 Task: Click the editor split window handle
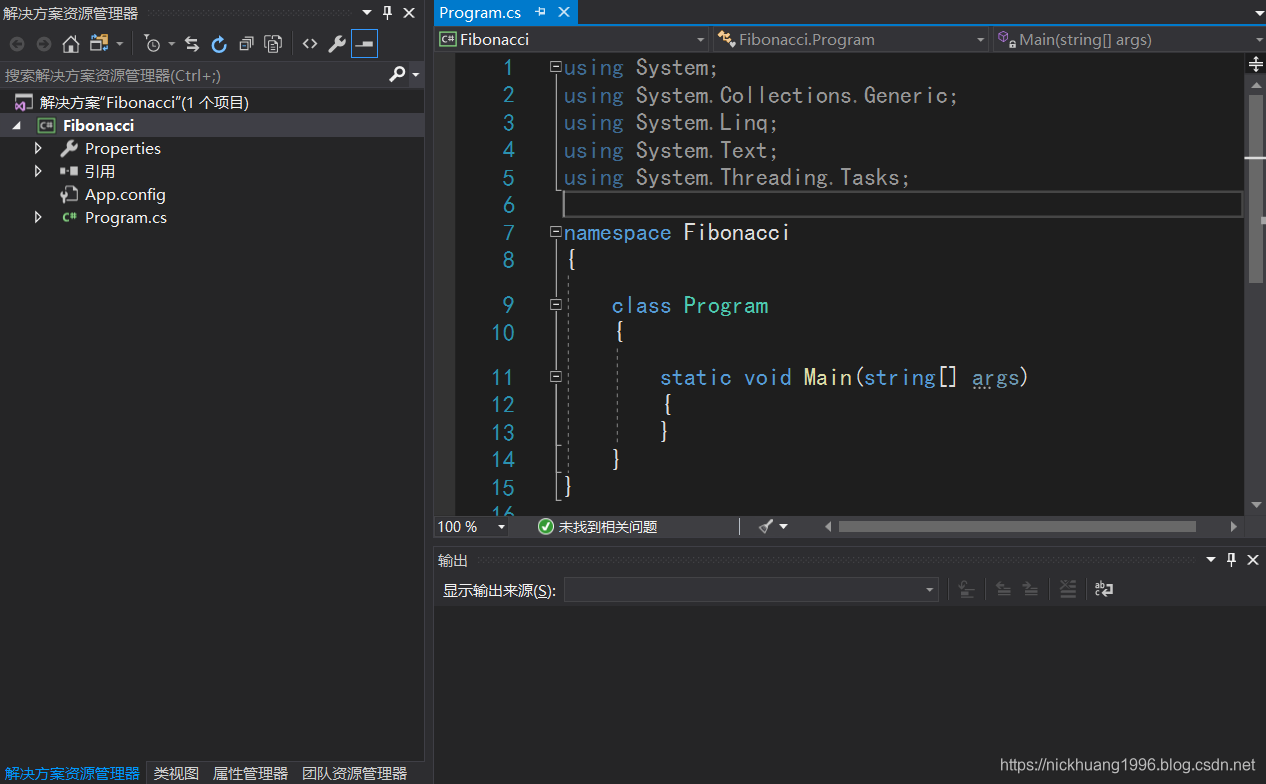click(x=1256, y=65)
